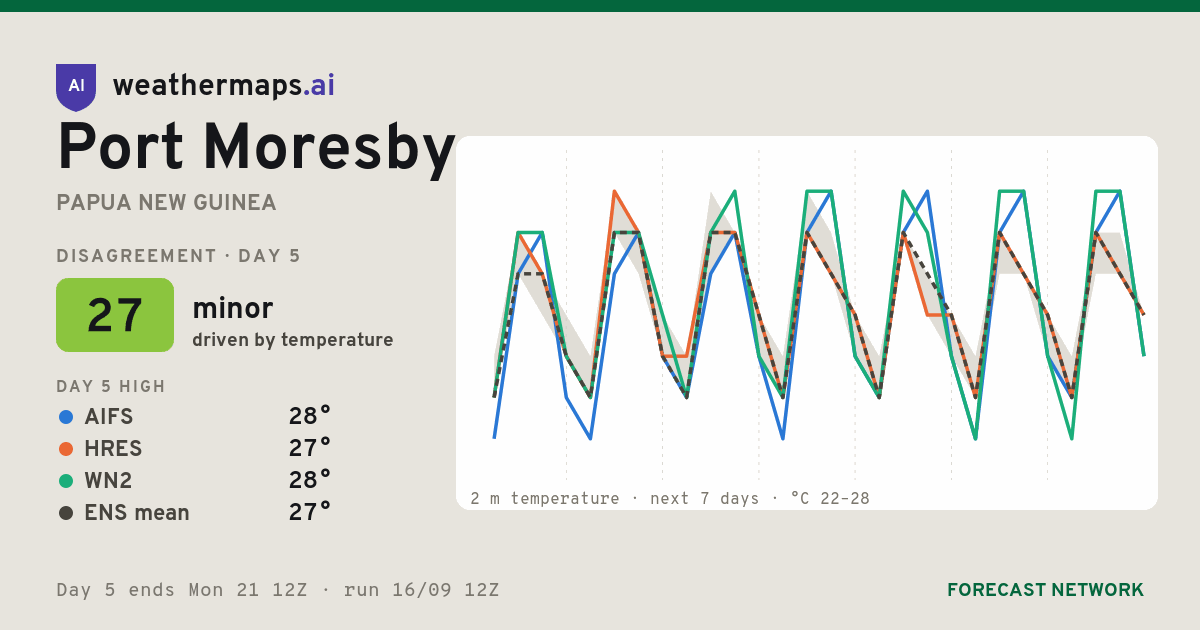Click the green disagreement score 27 badge
Screen dimensions: 1200x630
pyautogui.click(x=115, y=315)
